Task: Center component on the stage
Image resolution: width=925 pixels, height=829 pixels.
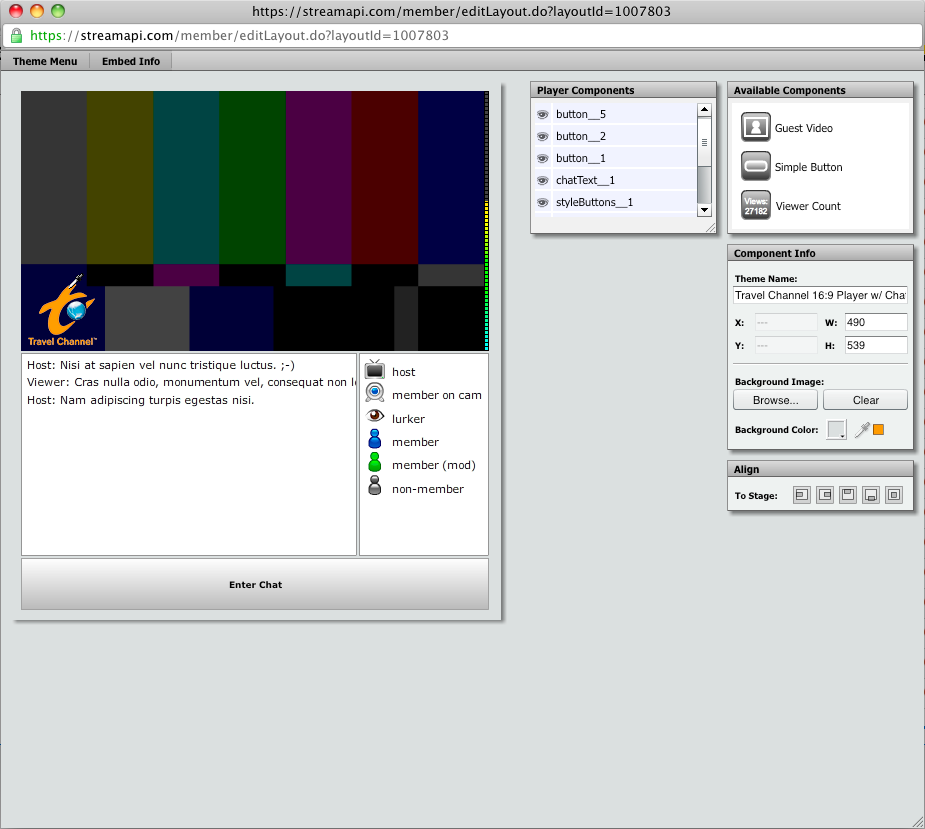Action: pyautogui.click(x=894, y=495)
